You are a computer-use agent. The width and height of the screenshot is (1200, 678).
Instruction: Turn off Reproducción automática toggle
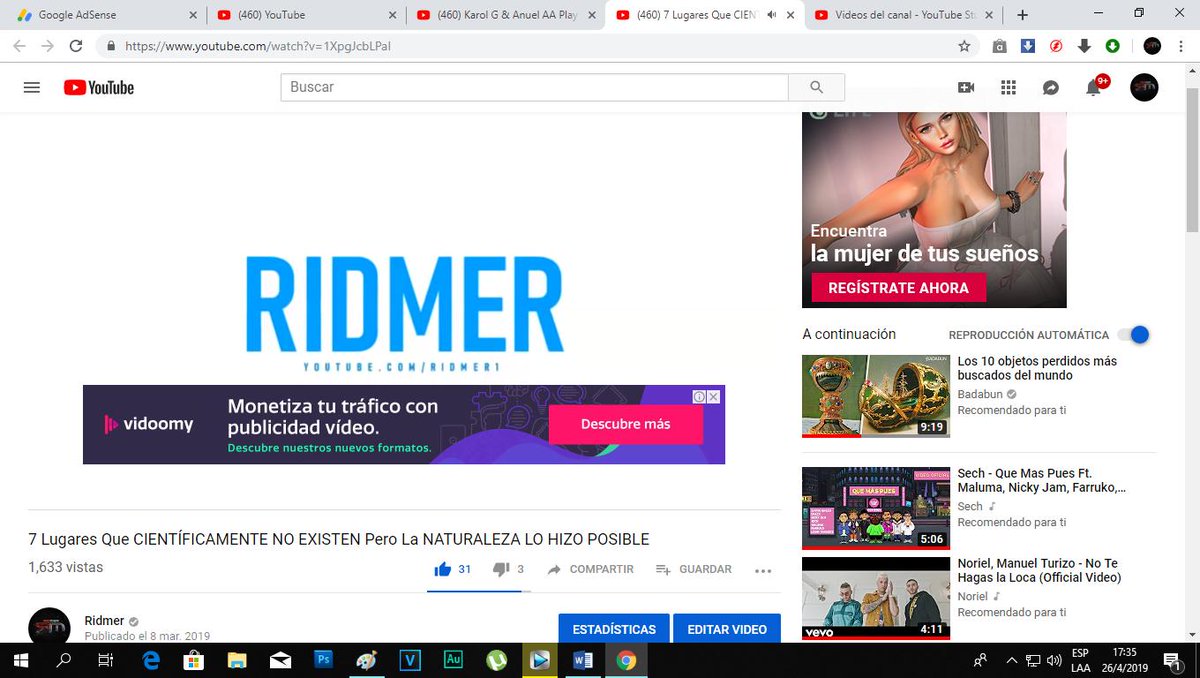[x=1133, y=335]
